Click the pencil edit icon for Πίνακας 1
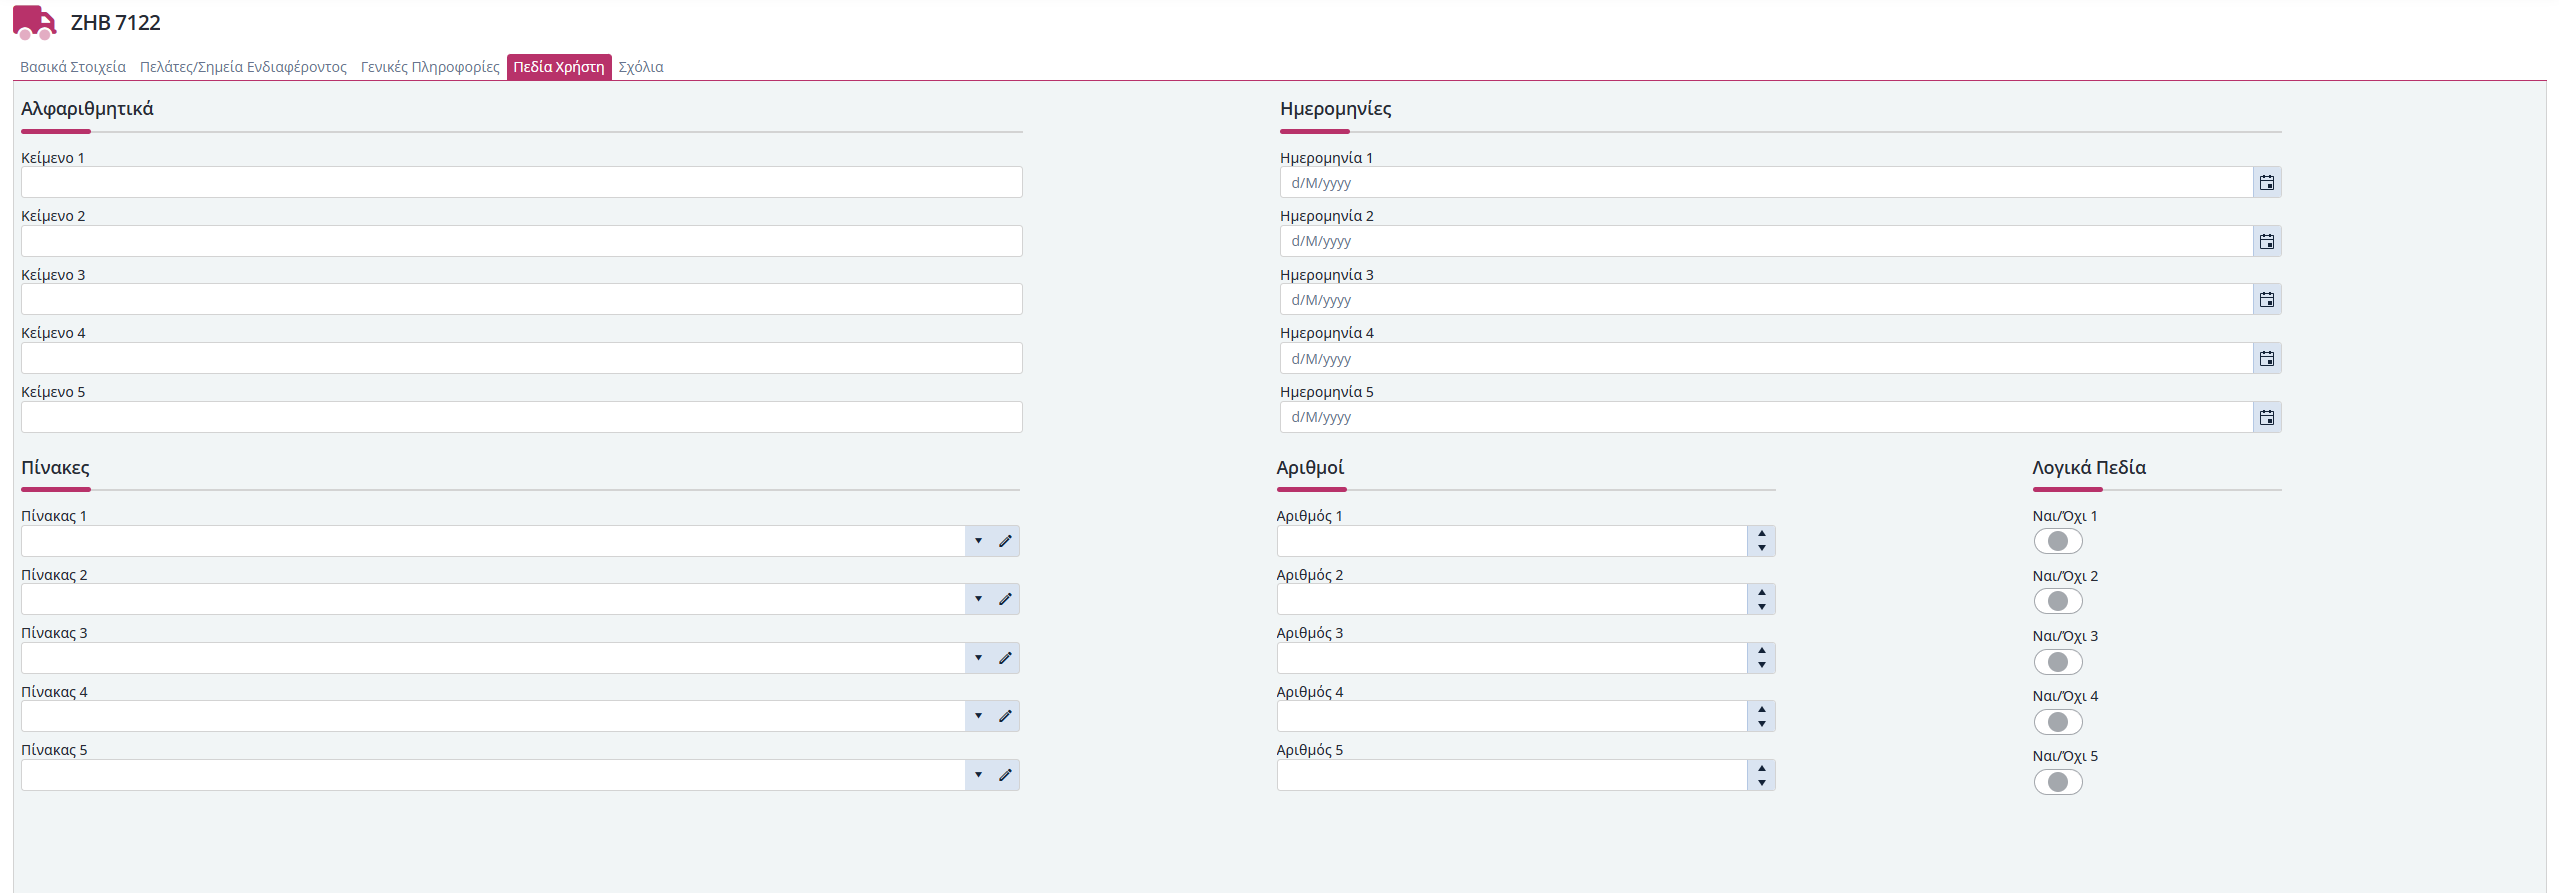 pos(1005,541)
